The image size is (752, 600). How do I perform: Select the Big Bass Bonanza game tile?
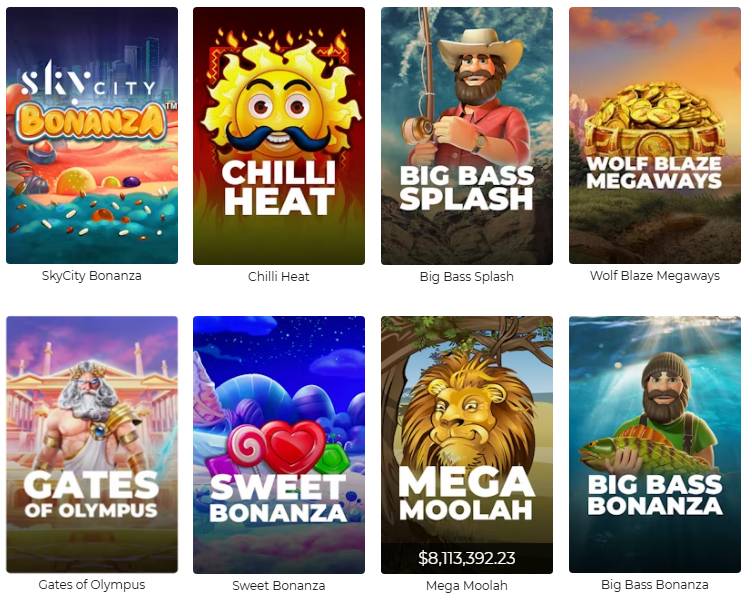pyautogui.click(x=655, y=444)
